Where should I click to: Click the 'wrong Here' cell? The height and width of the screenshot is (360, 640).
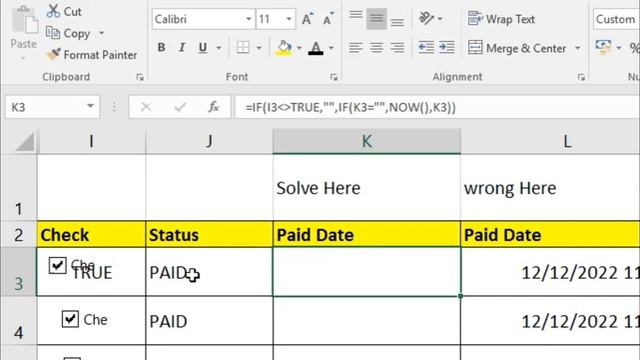click(x=550, y=188)
